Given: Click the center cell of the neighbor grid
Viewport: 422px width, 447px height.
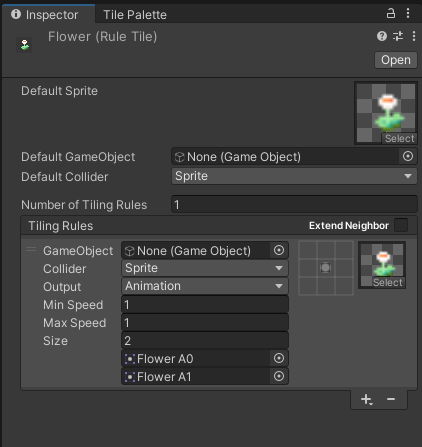Looking at the screenshot, I should coord(326,268).
